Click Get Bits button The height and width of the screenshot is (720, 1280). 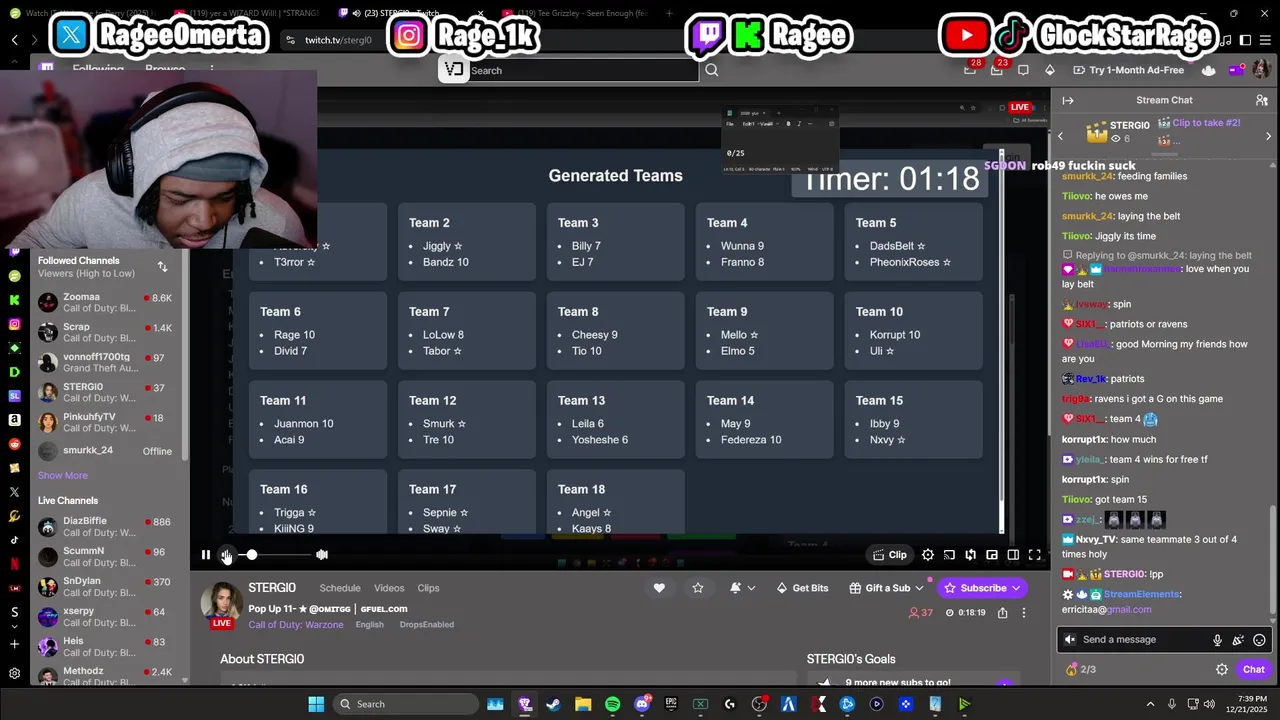click(x=802, y=588)
